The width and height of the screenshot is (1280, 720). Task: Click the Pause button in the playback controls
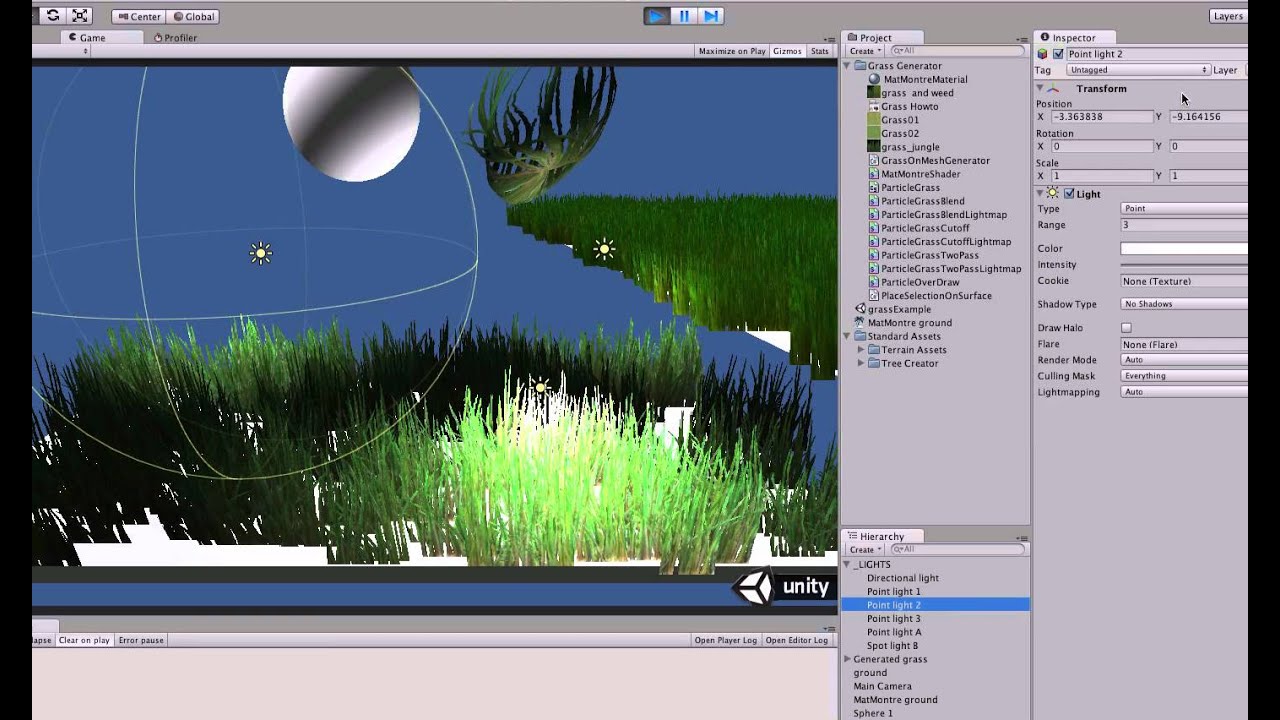coord(683,15)
